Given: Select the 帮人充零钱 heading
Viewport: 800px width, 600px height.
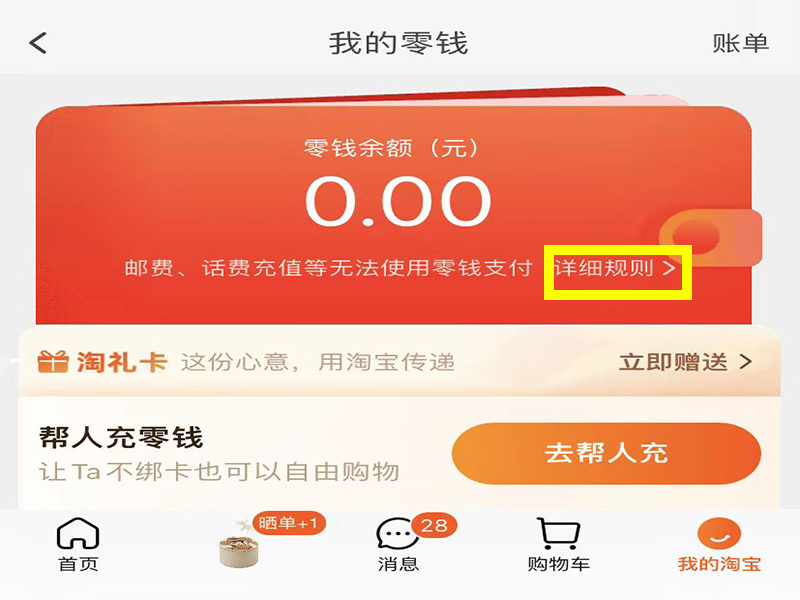Looking at the screenshot, I should [x=121, y=438].
